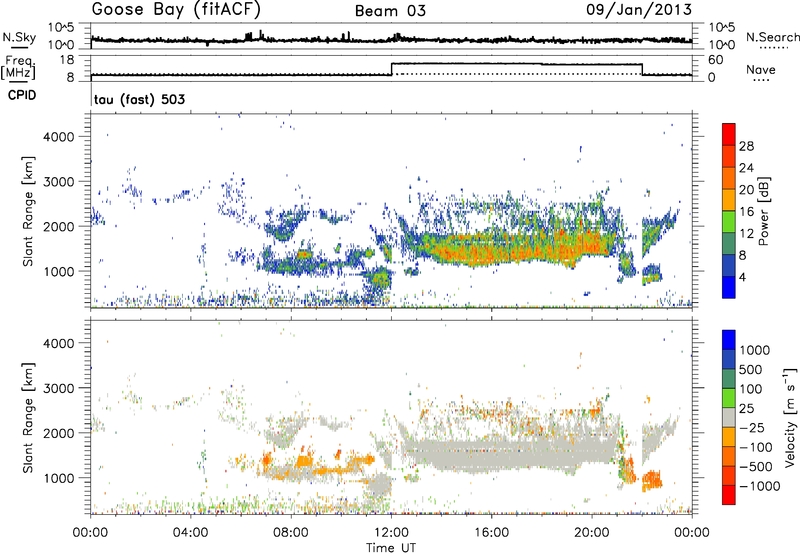
Task: Click the "24" value on Power colorbar
Action: 746,168
